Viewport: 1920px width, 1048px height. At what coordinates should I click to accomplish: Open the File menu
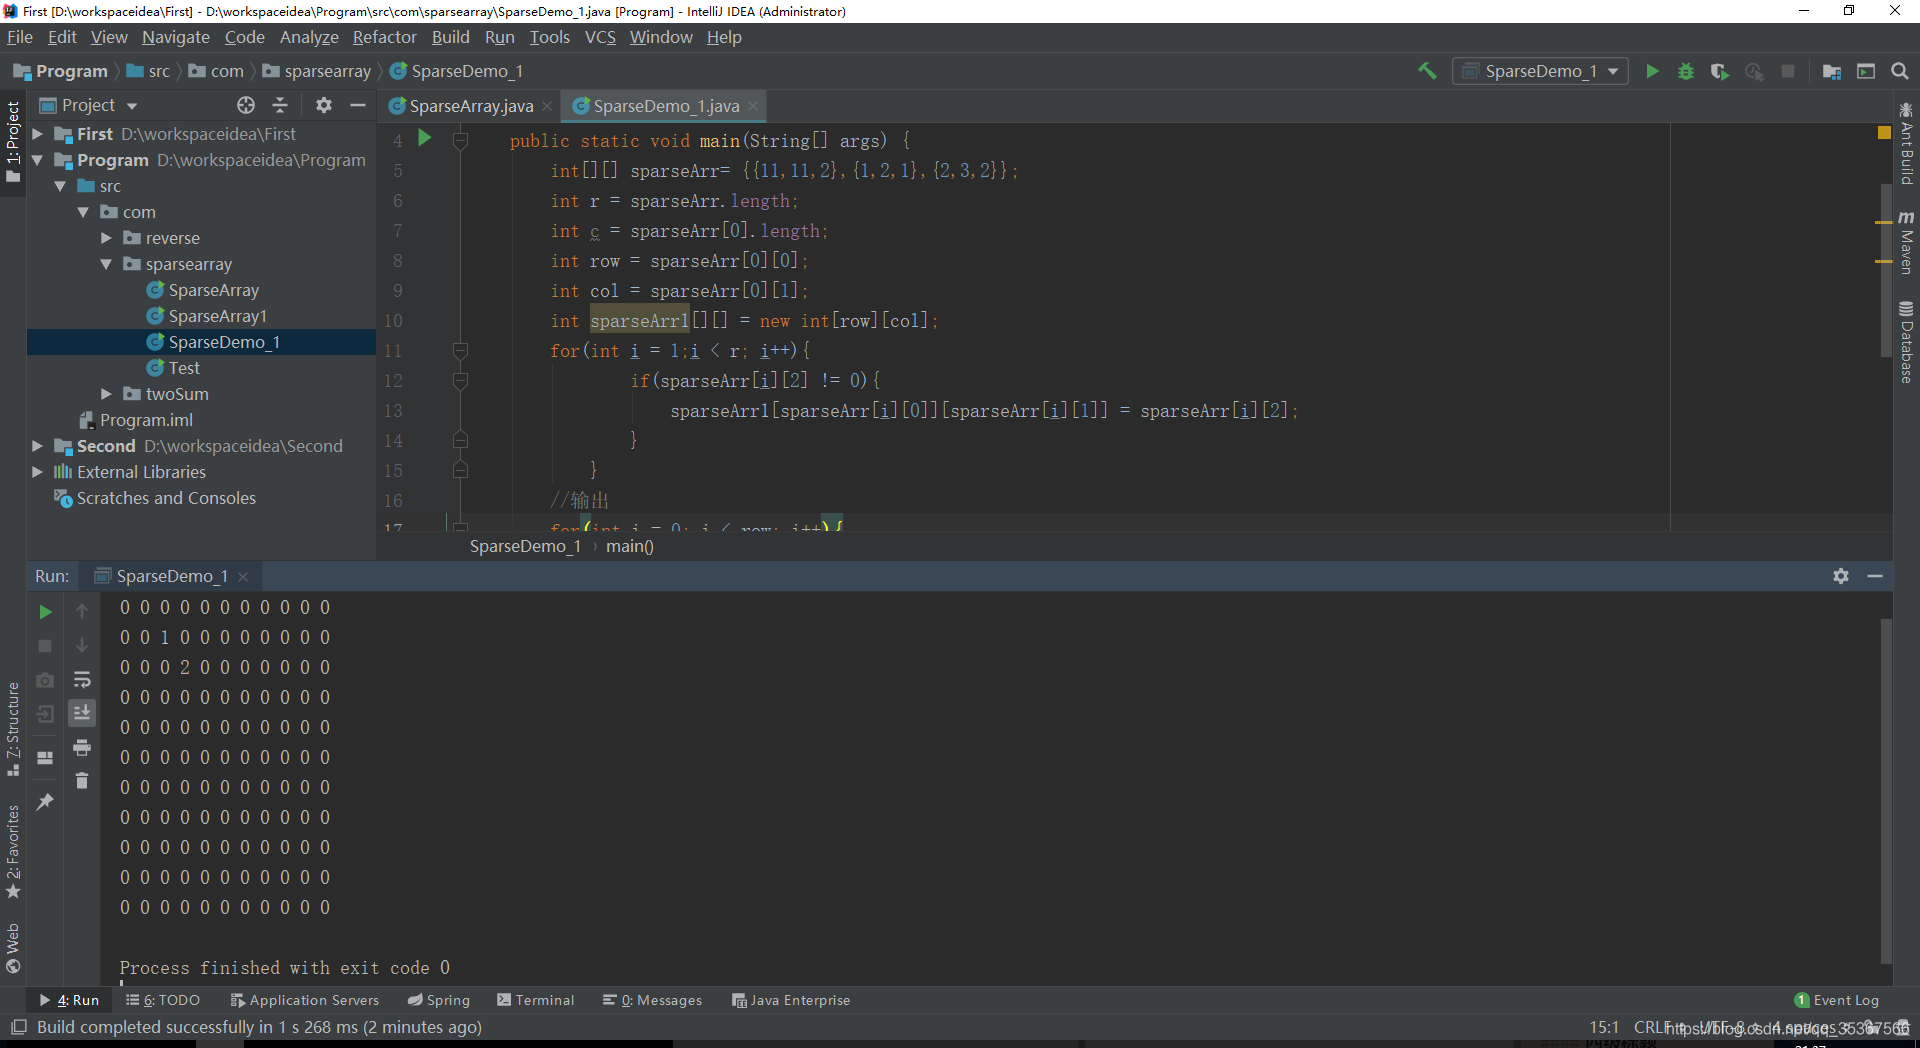[x=20, y=37]
